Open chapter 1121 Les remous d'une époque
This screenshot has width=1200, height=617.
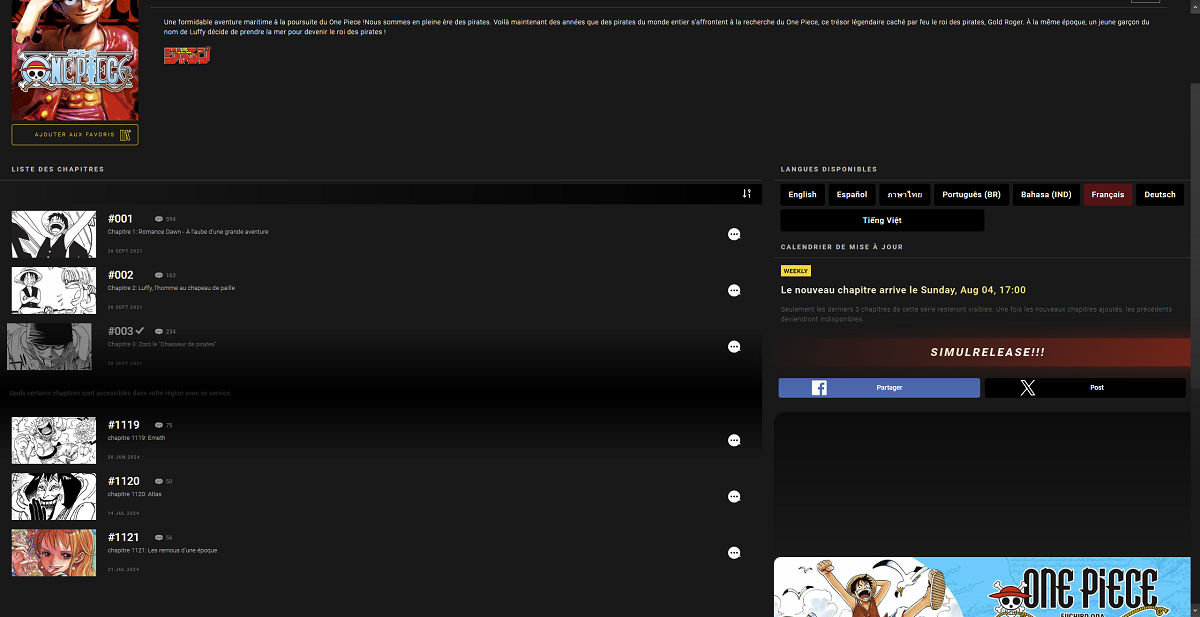162,551
